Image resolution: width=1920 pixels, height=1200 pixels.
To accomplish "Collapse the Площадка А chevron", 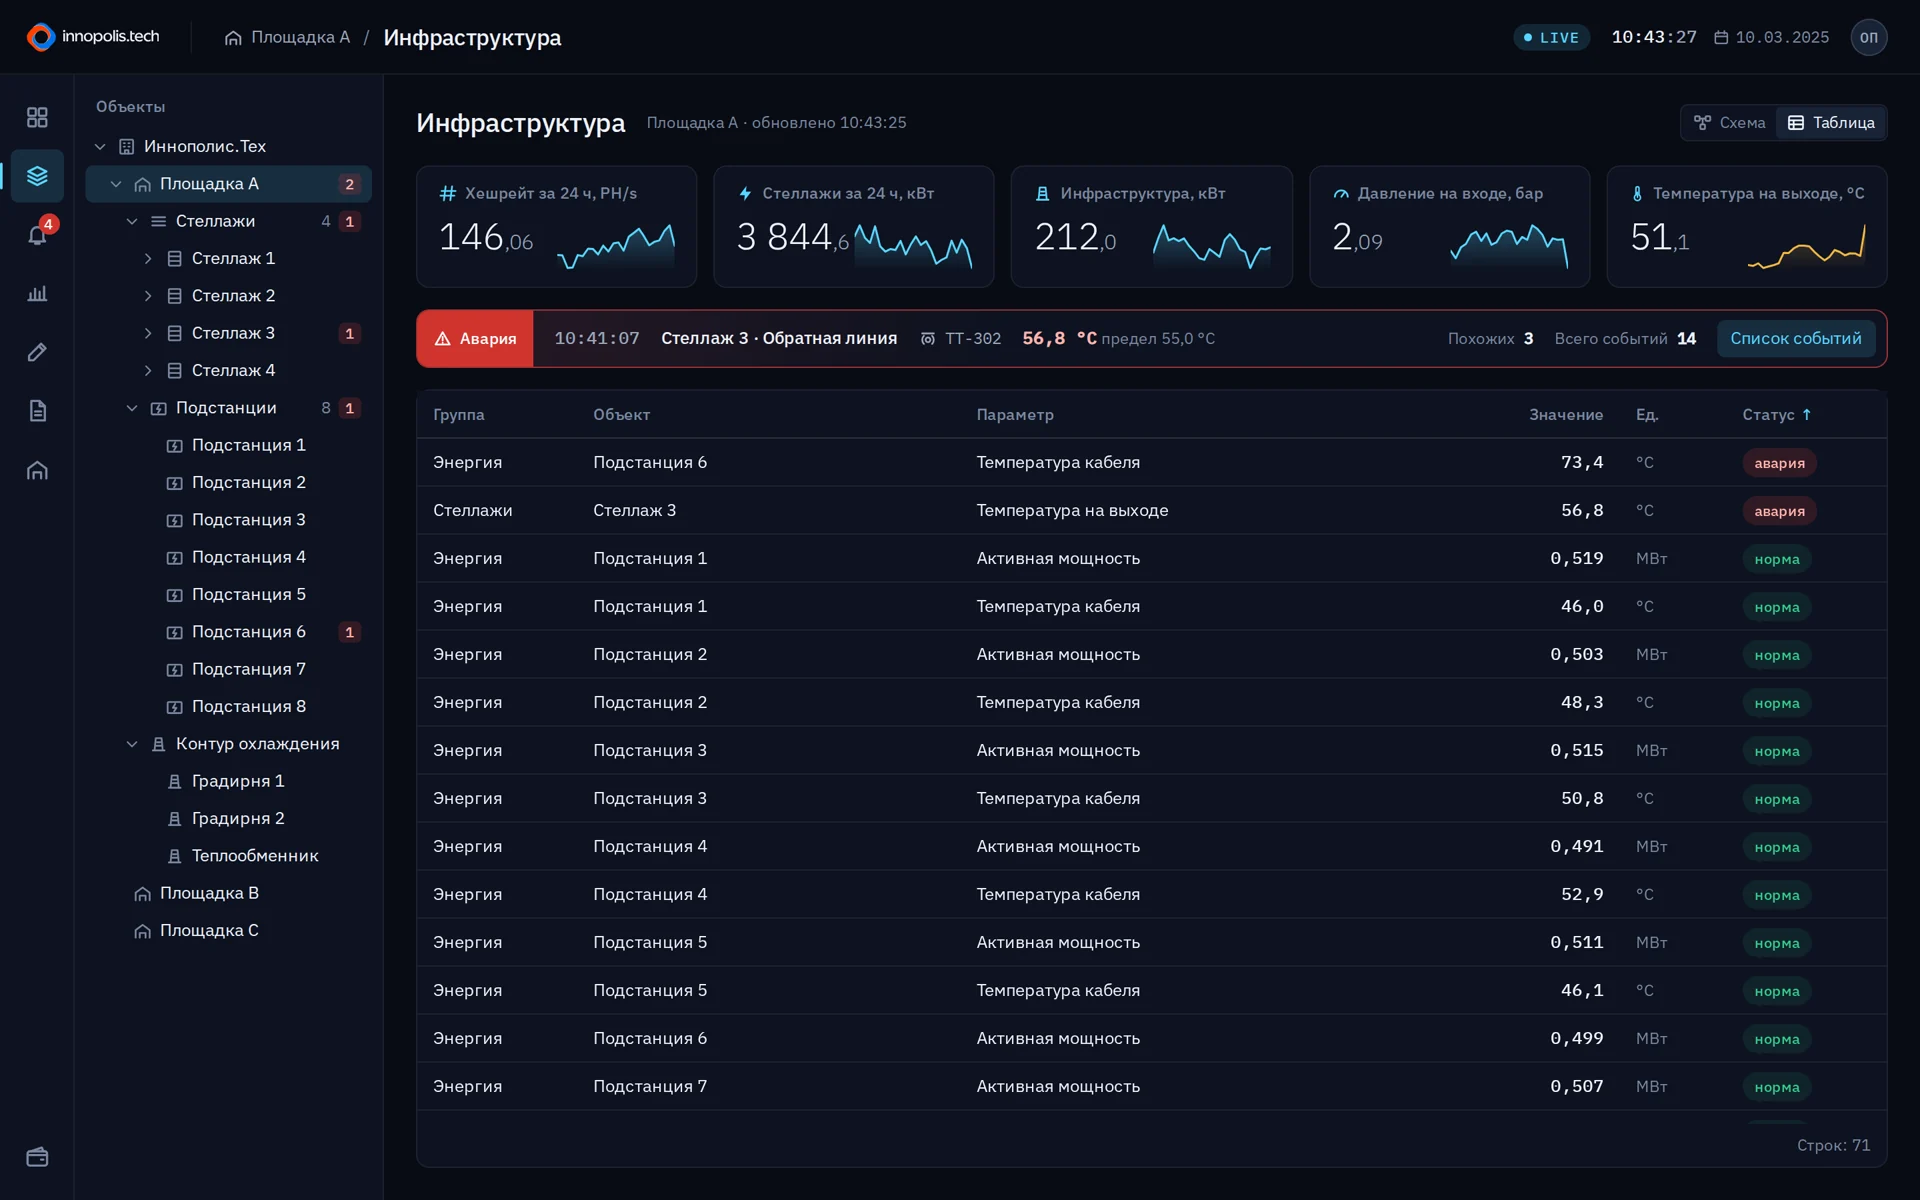I will tap(116, 184).
